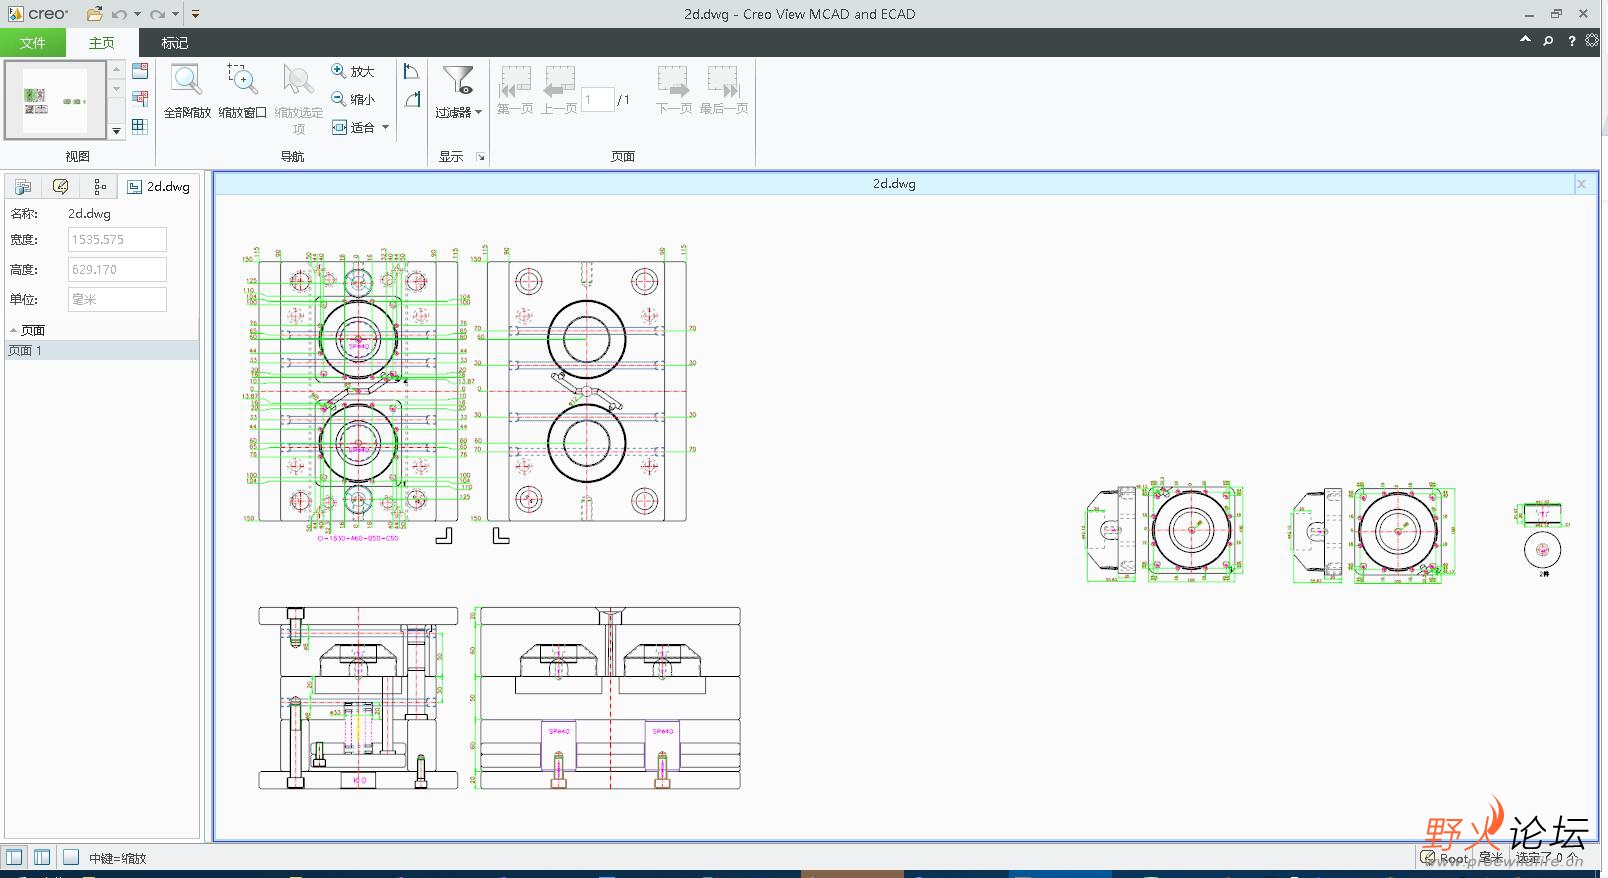Click the top window-with-X icon in 视图 group
The image size is (1608, 878).
[140, 71]
